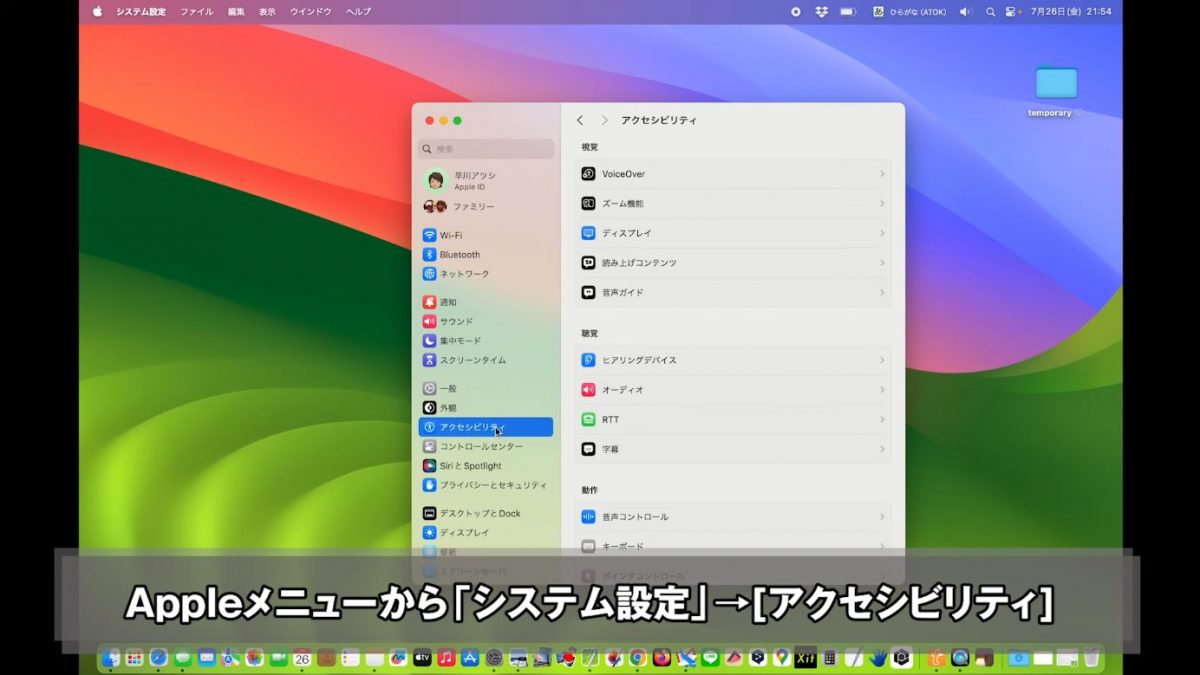Expand the 音声コントロール row chevron
1200x675 pixels.
[882, 517]
